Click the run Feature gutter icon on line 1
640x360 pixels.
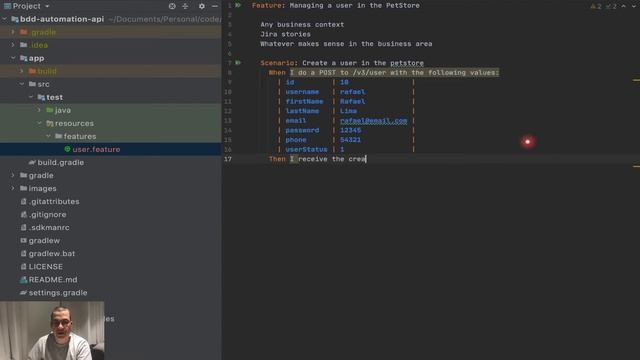click(238, 5)
